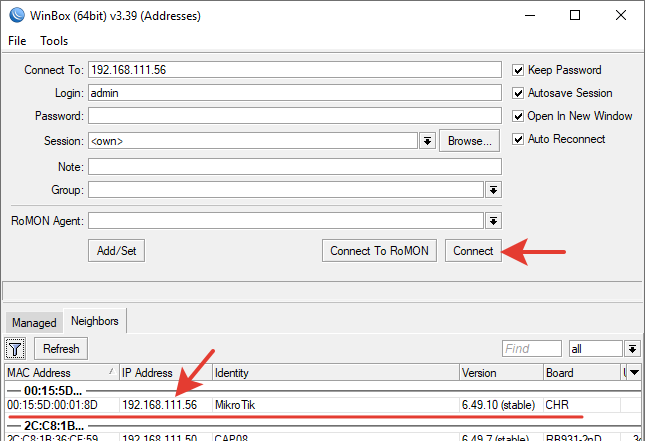645x441 pixels.
Task: Open the table columns dropdown arrow
Action: coord(634,372)
